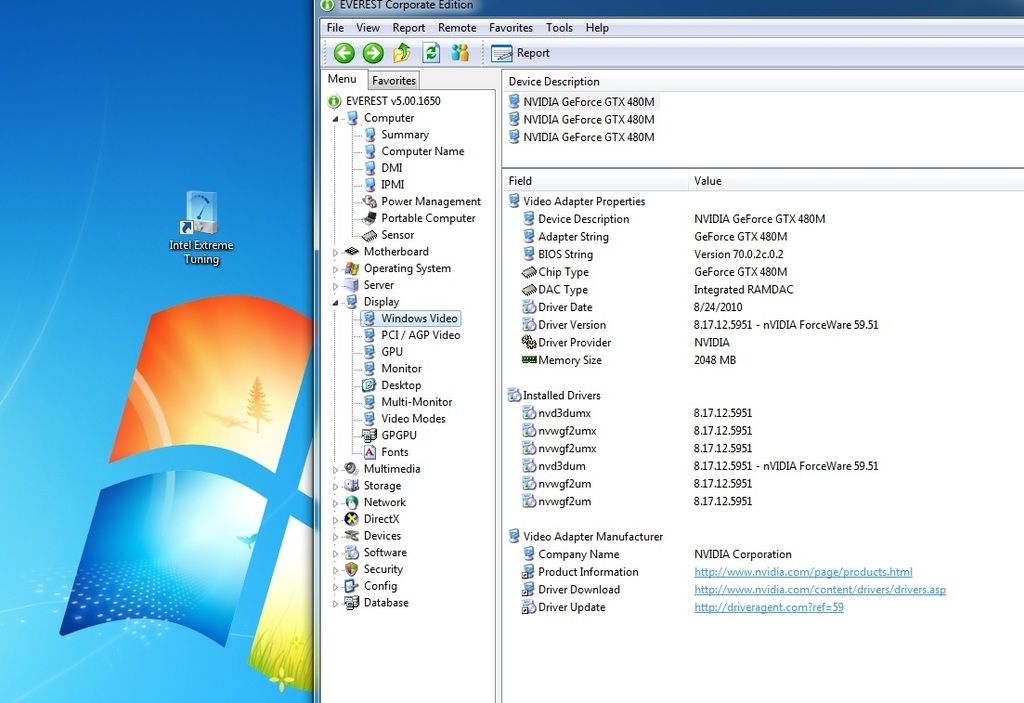The image size is (1024, 703).
Task: Select Intel Extreme Tuning desktop shortcut
Action: pos(201,228)
